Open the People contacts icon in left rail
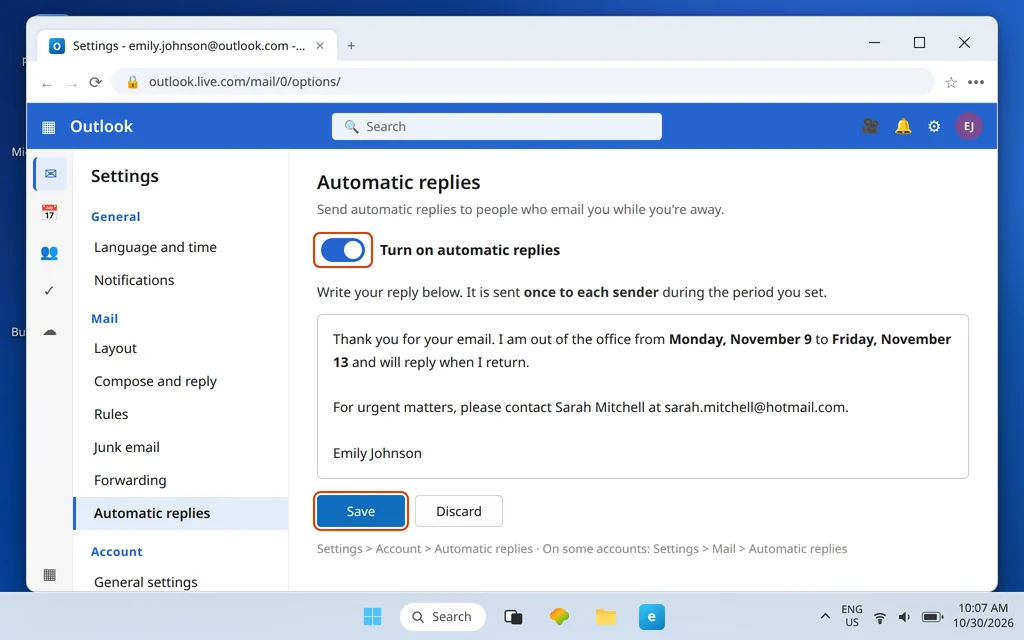The width and height of the screenshot is (1024, 640). pyautogui.click(x=50, y=253)
